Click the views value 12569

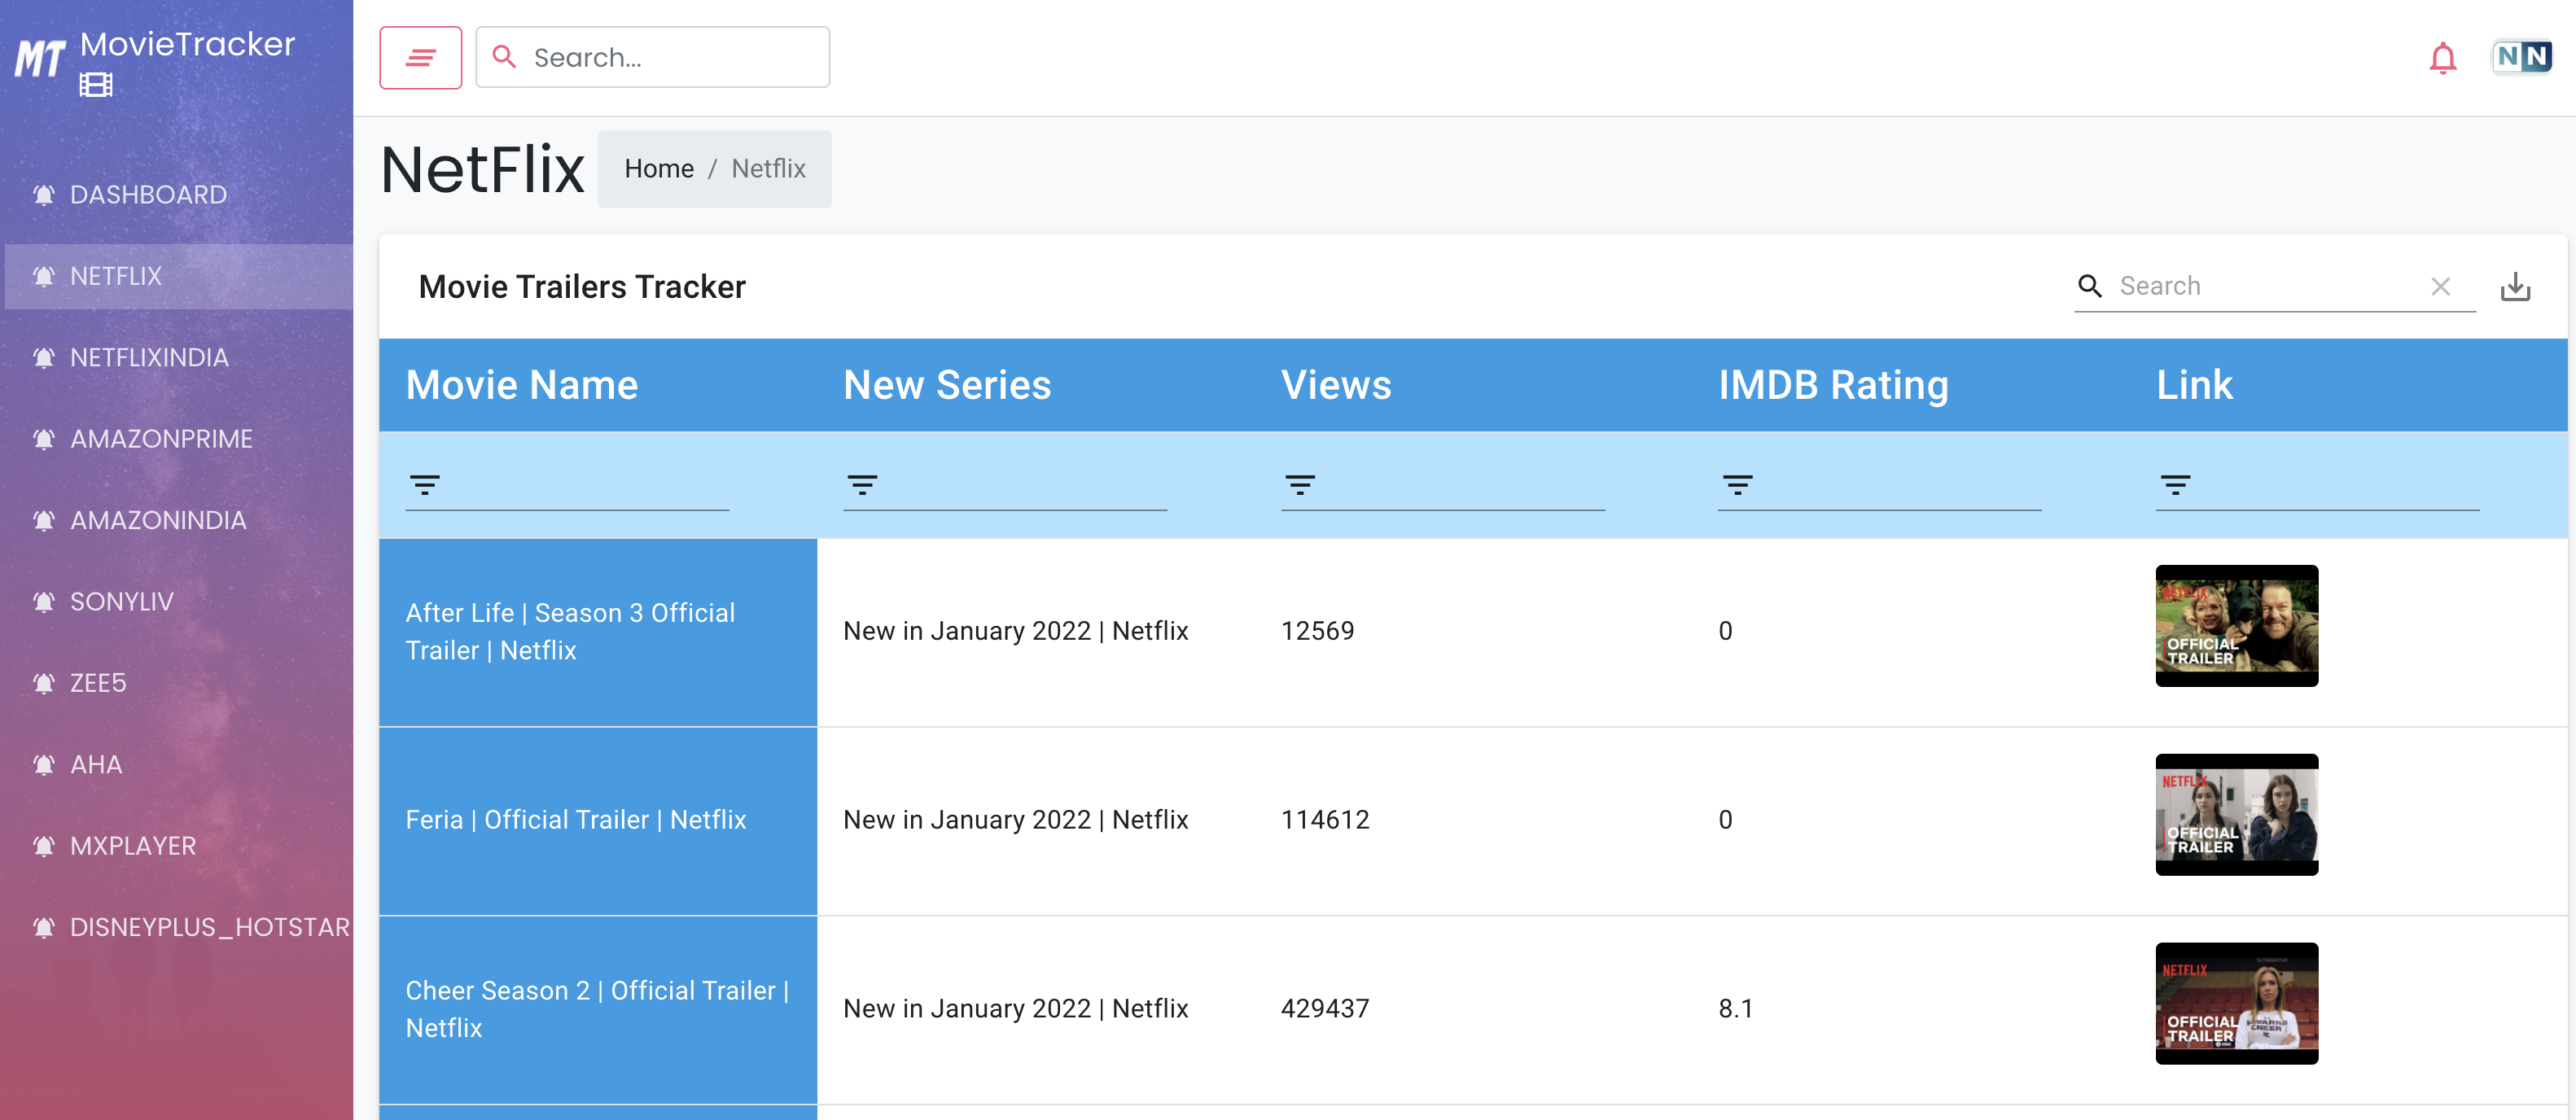[1317, 631]
